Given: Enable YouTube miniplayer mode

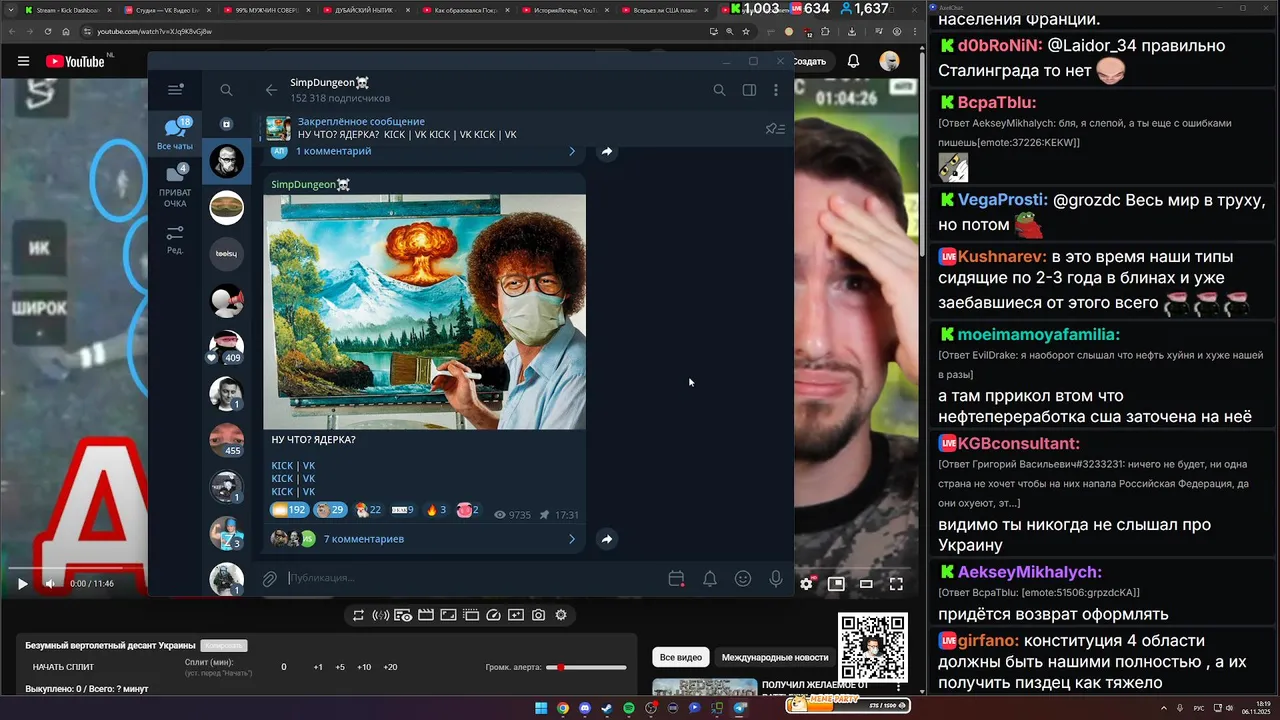Looking at the screenshot, I should click(836, 584).
